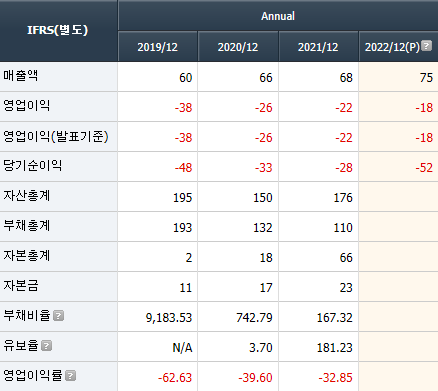438x391 pixels.
Task: Click 자본총계 value 18
Action: coord(266,258)
